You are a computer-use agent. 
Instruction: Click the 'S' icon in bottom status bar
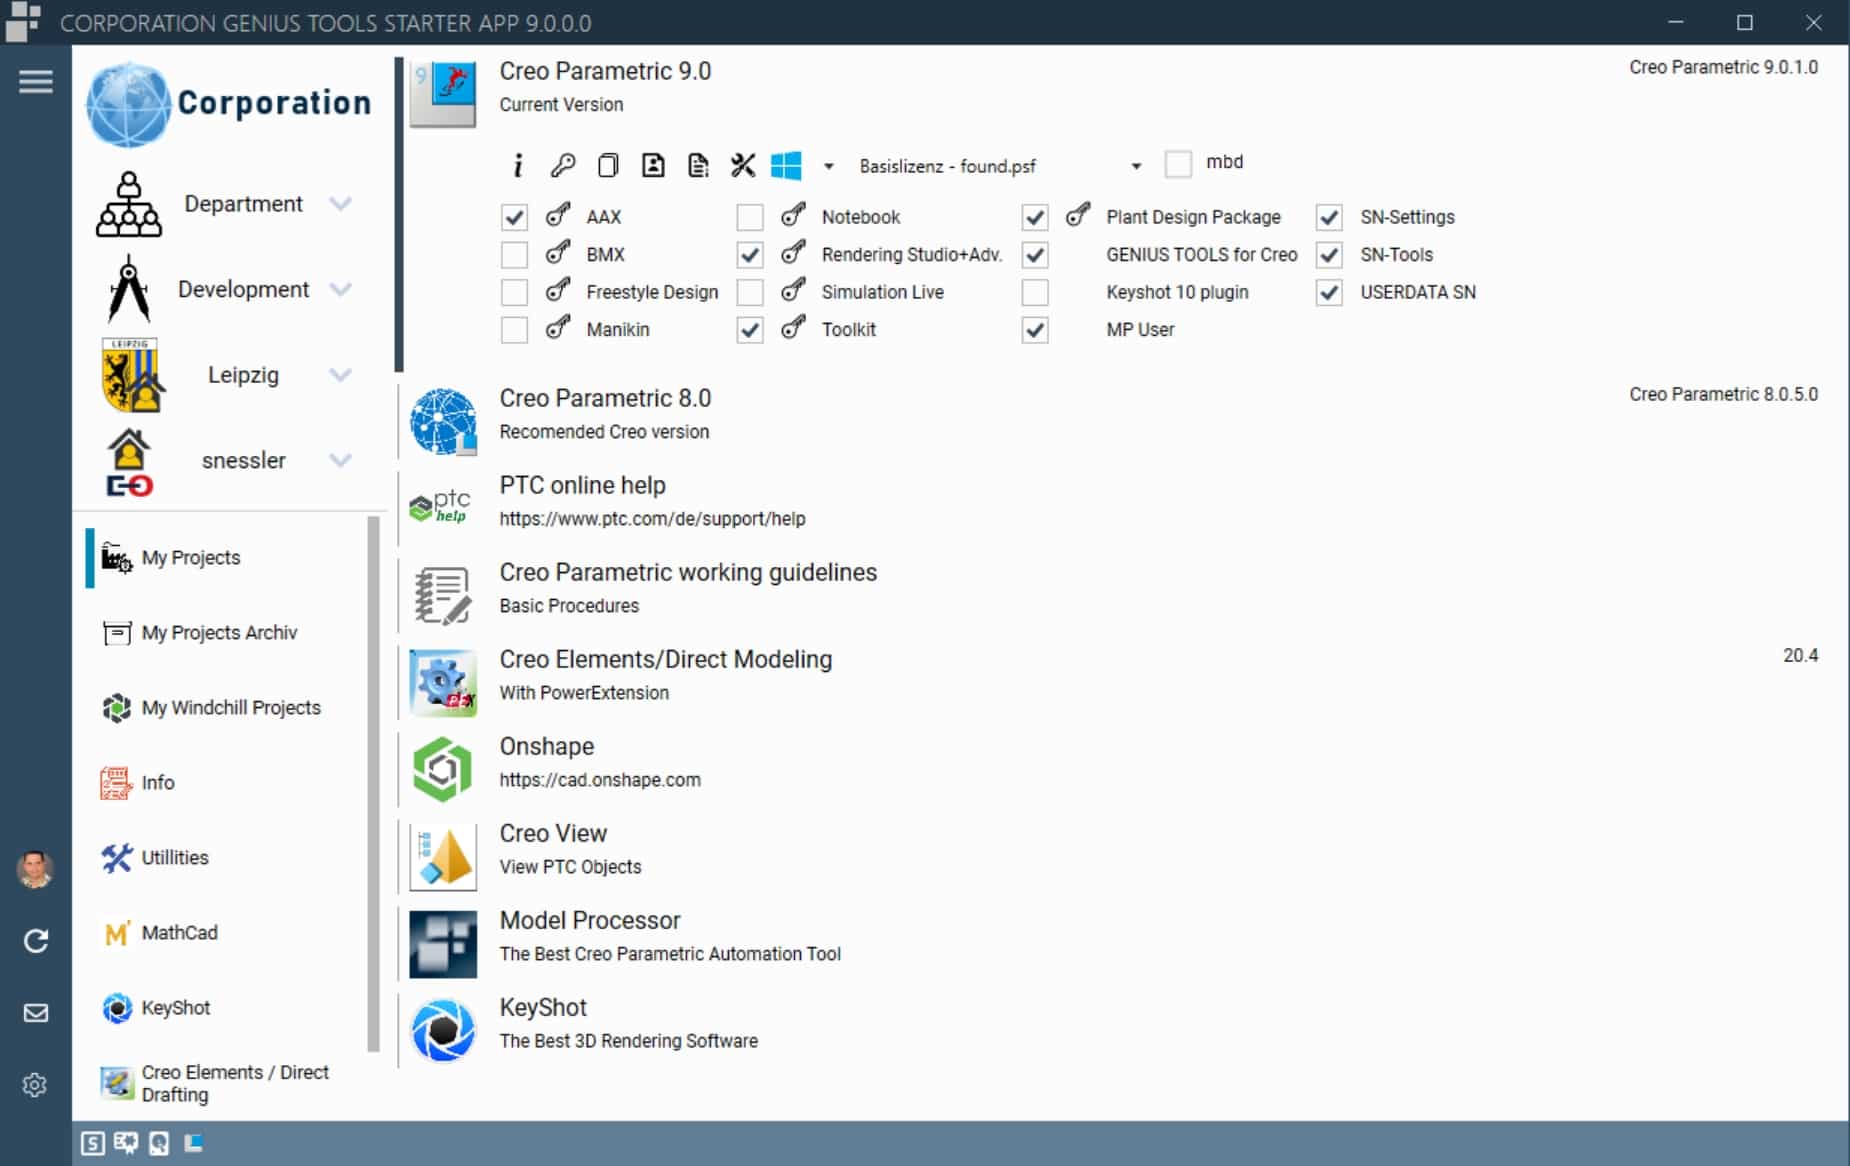[93, 1143]
